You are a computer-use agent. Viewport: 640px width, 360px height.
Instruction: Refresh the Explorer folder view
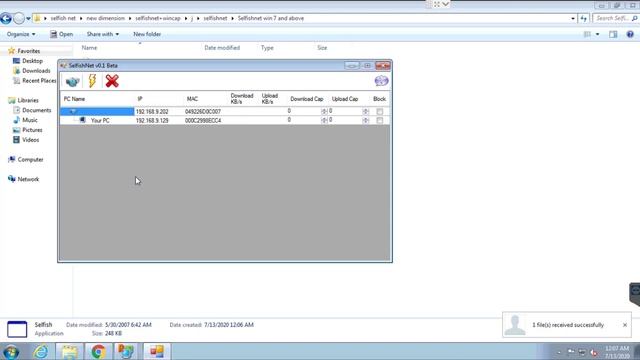584,18
